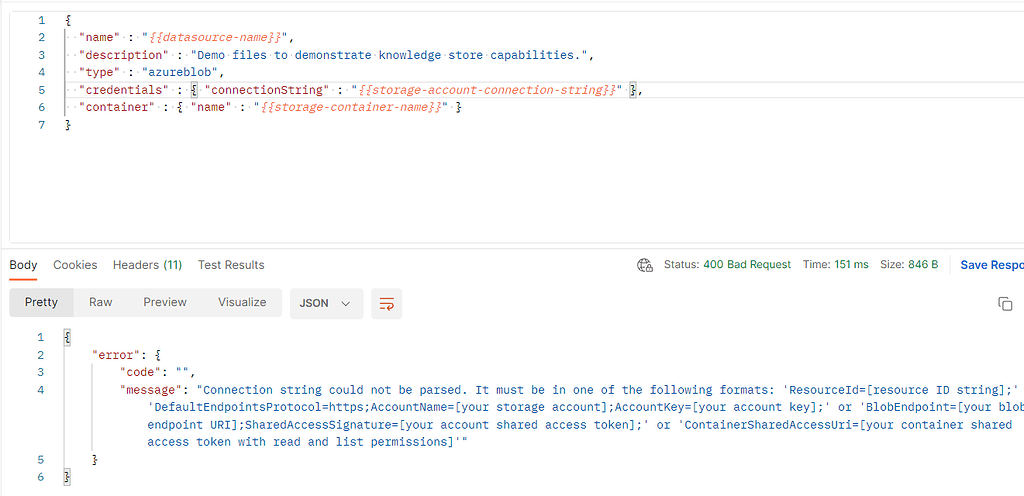Select the Raw view mode
The width and height of the screenshot is (1024, 496).
point(101,303)
